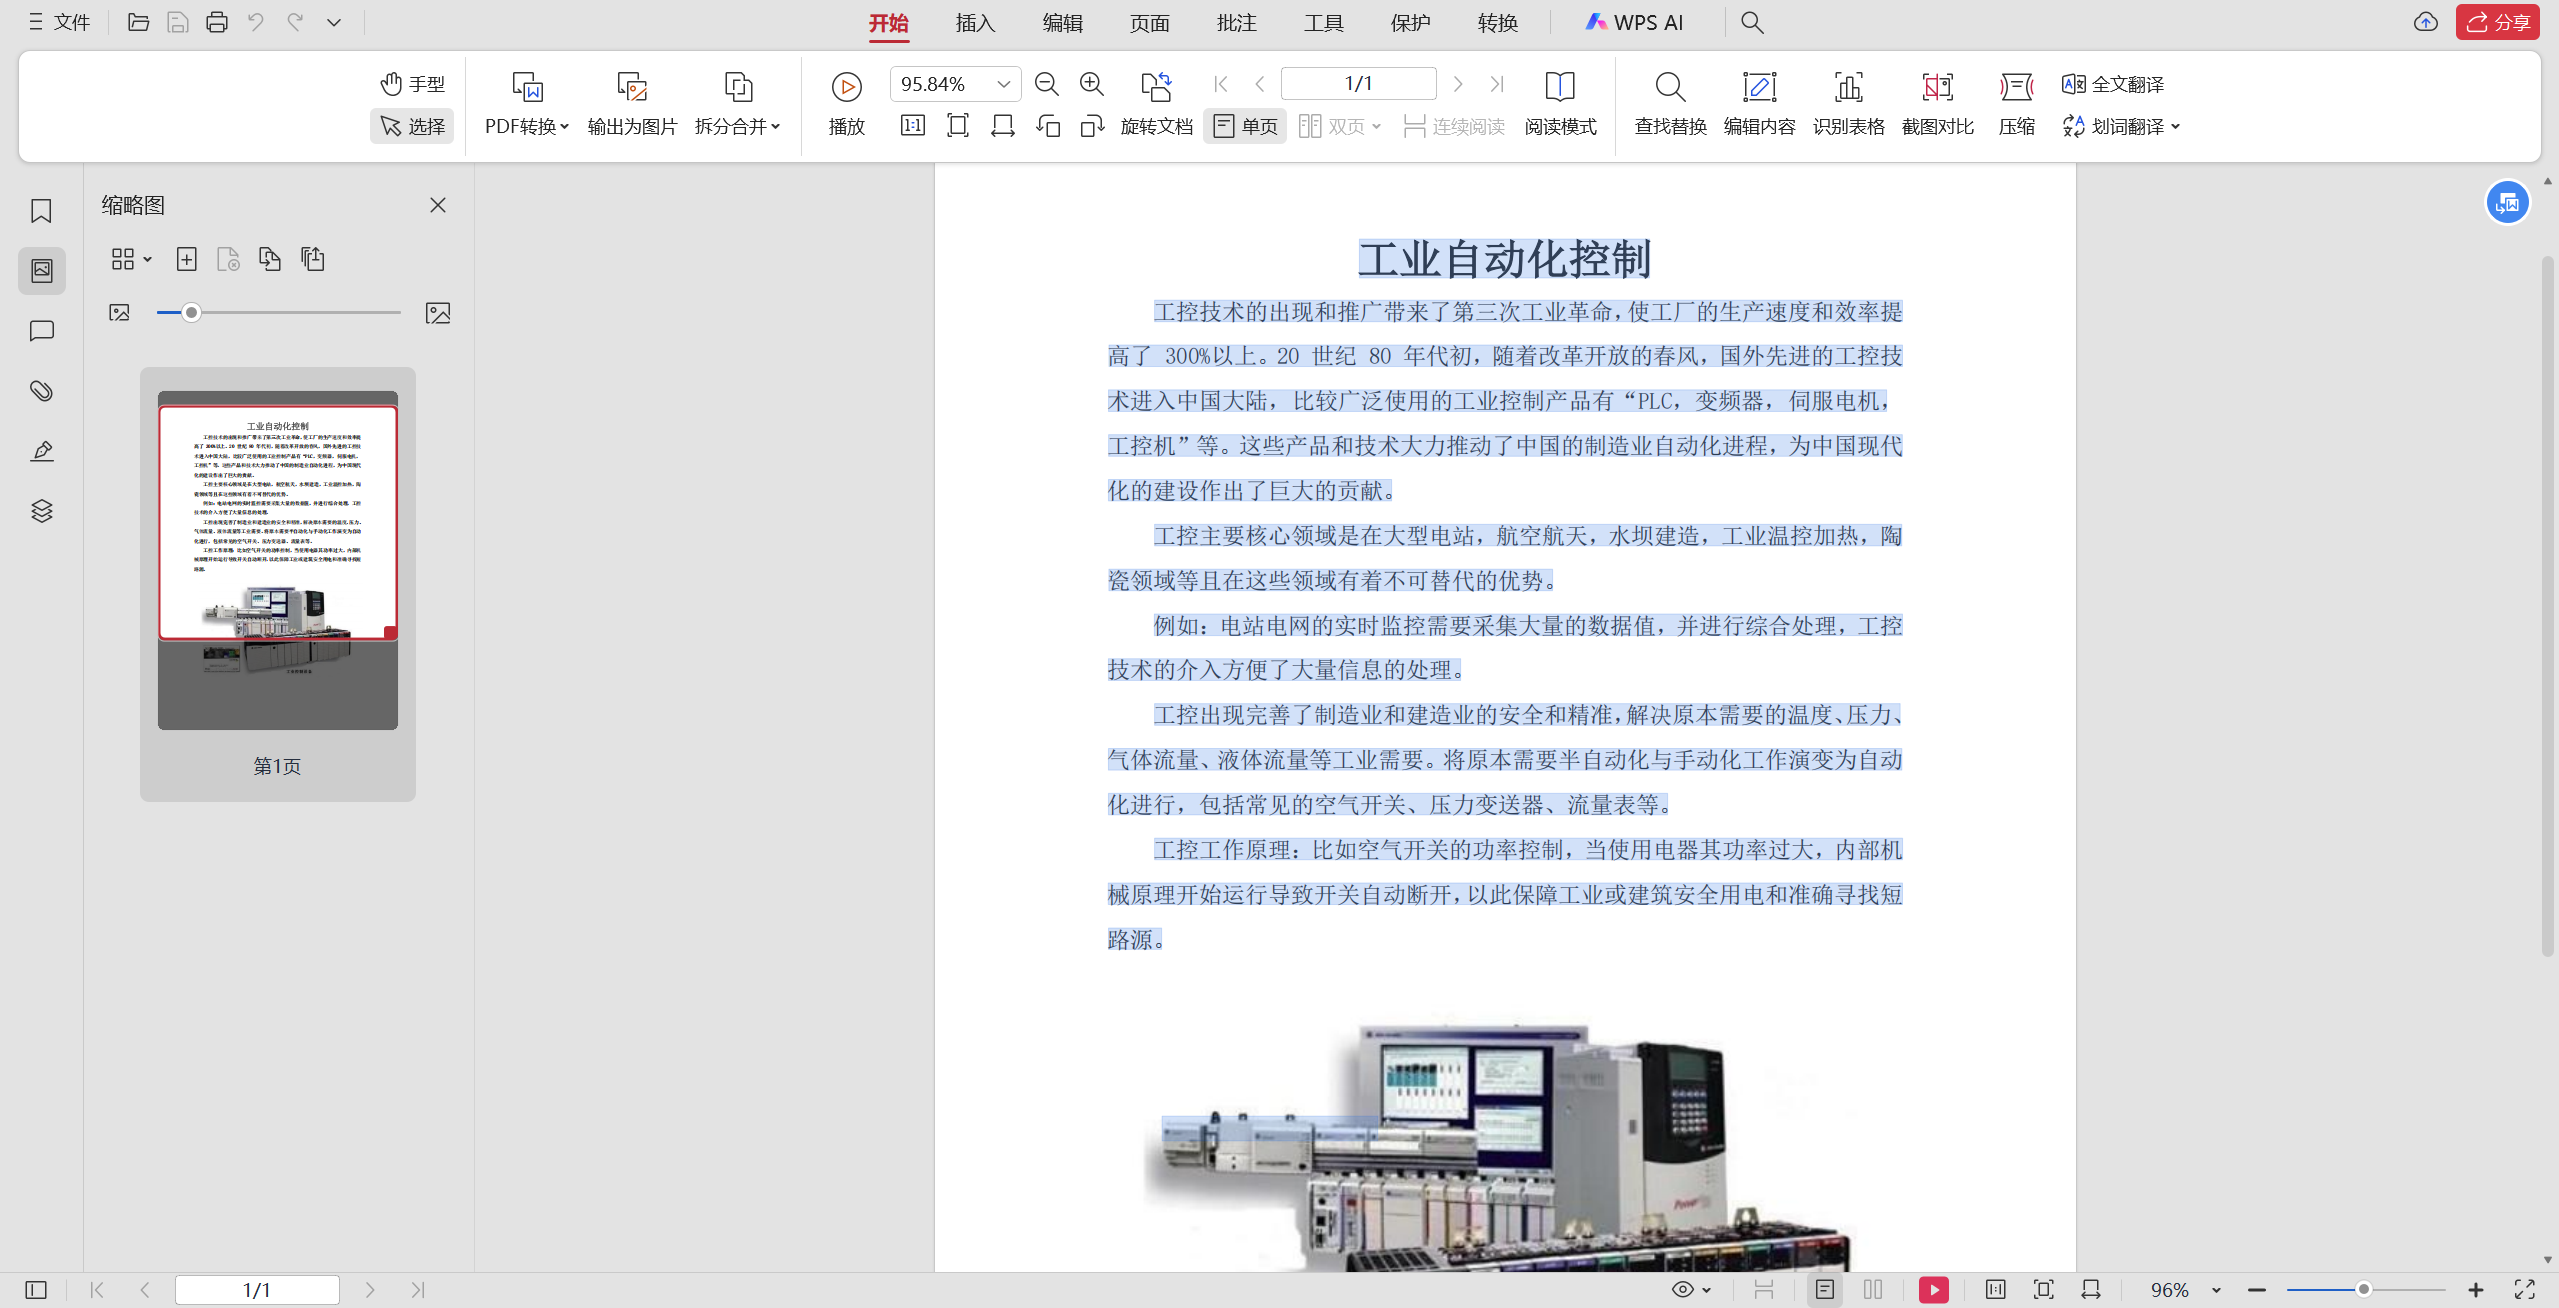Click the bookmark icon in left sidebar
The image size is (2559, 1308).
tap(41, 211)
